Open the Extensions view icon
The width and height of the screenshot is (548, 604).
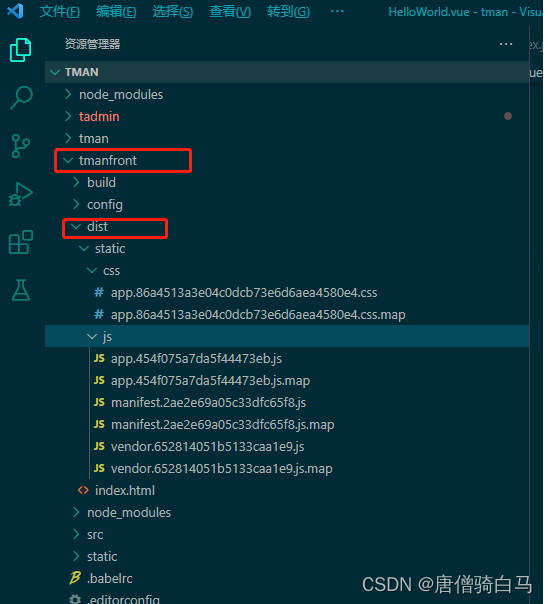coord(20,242)
